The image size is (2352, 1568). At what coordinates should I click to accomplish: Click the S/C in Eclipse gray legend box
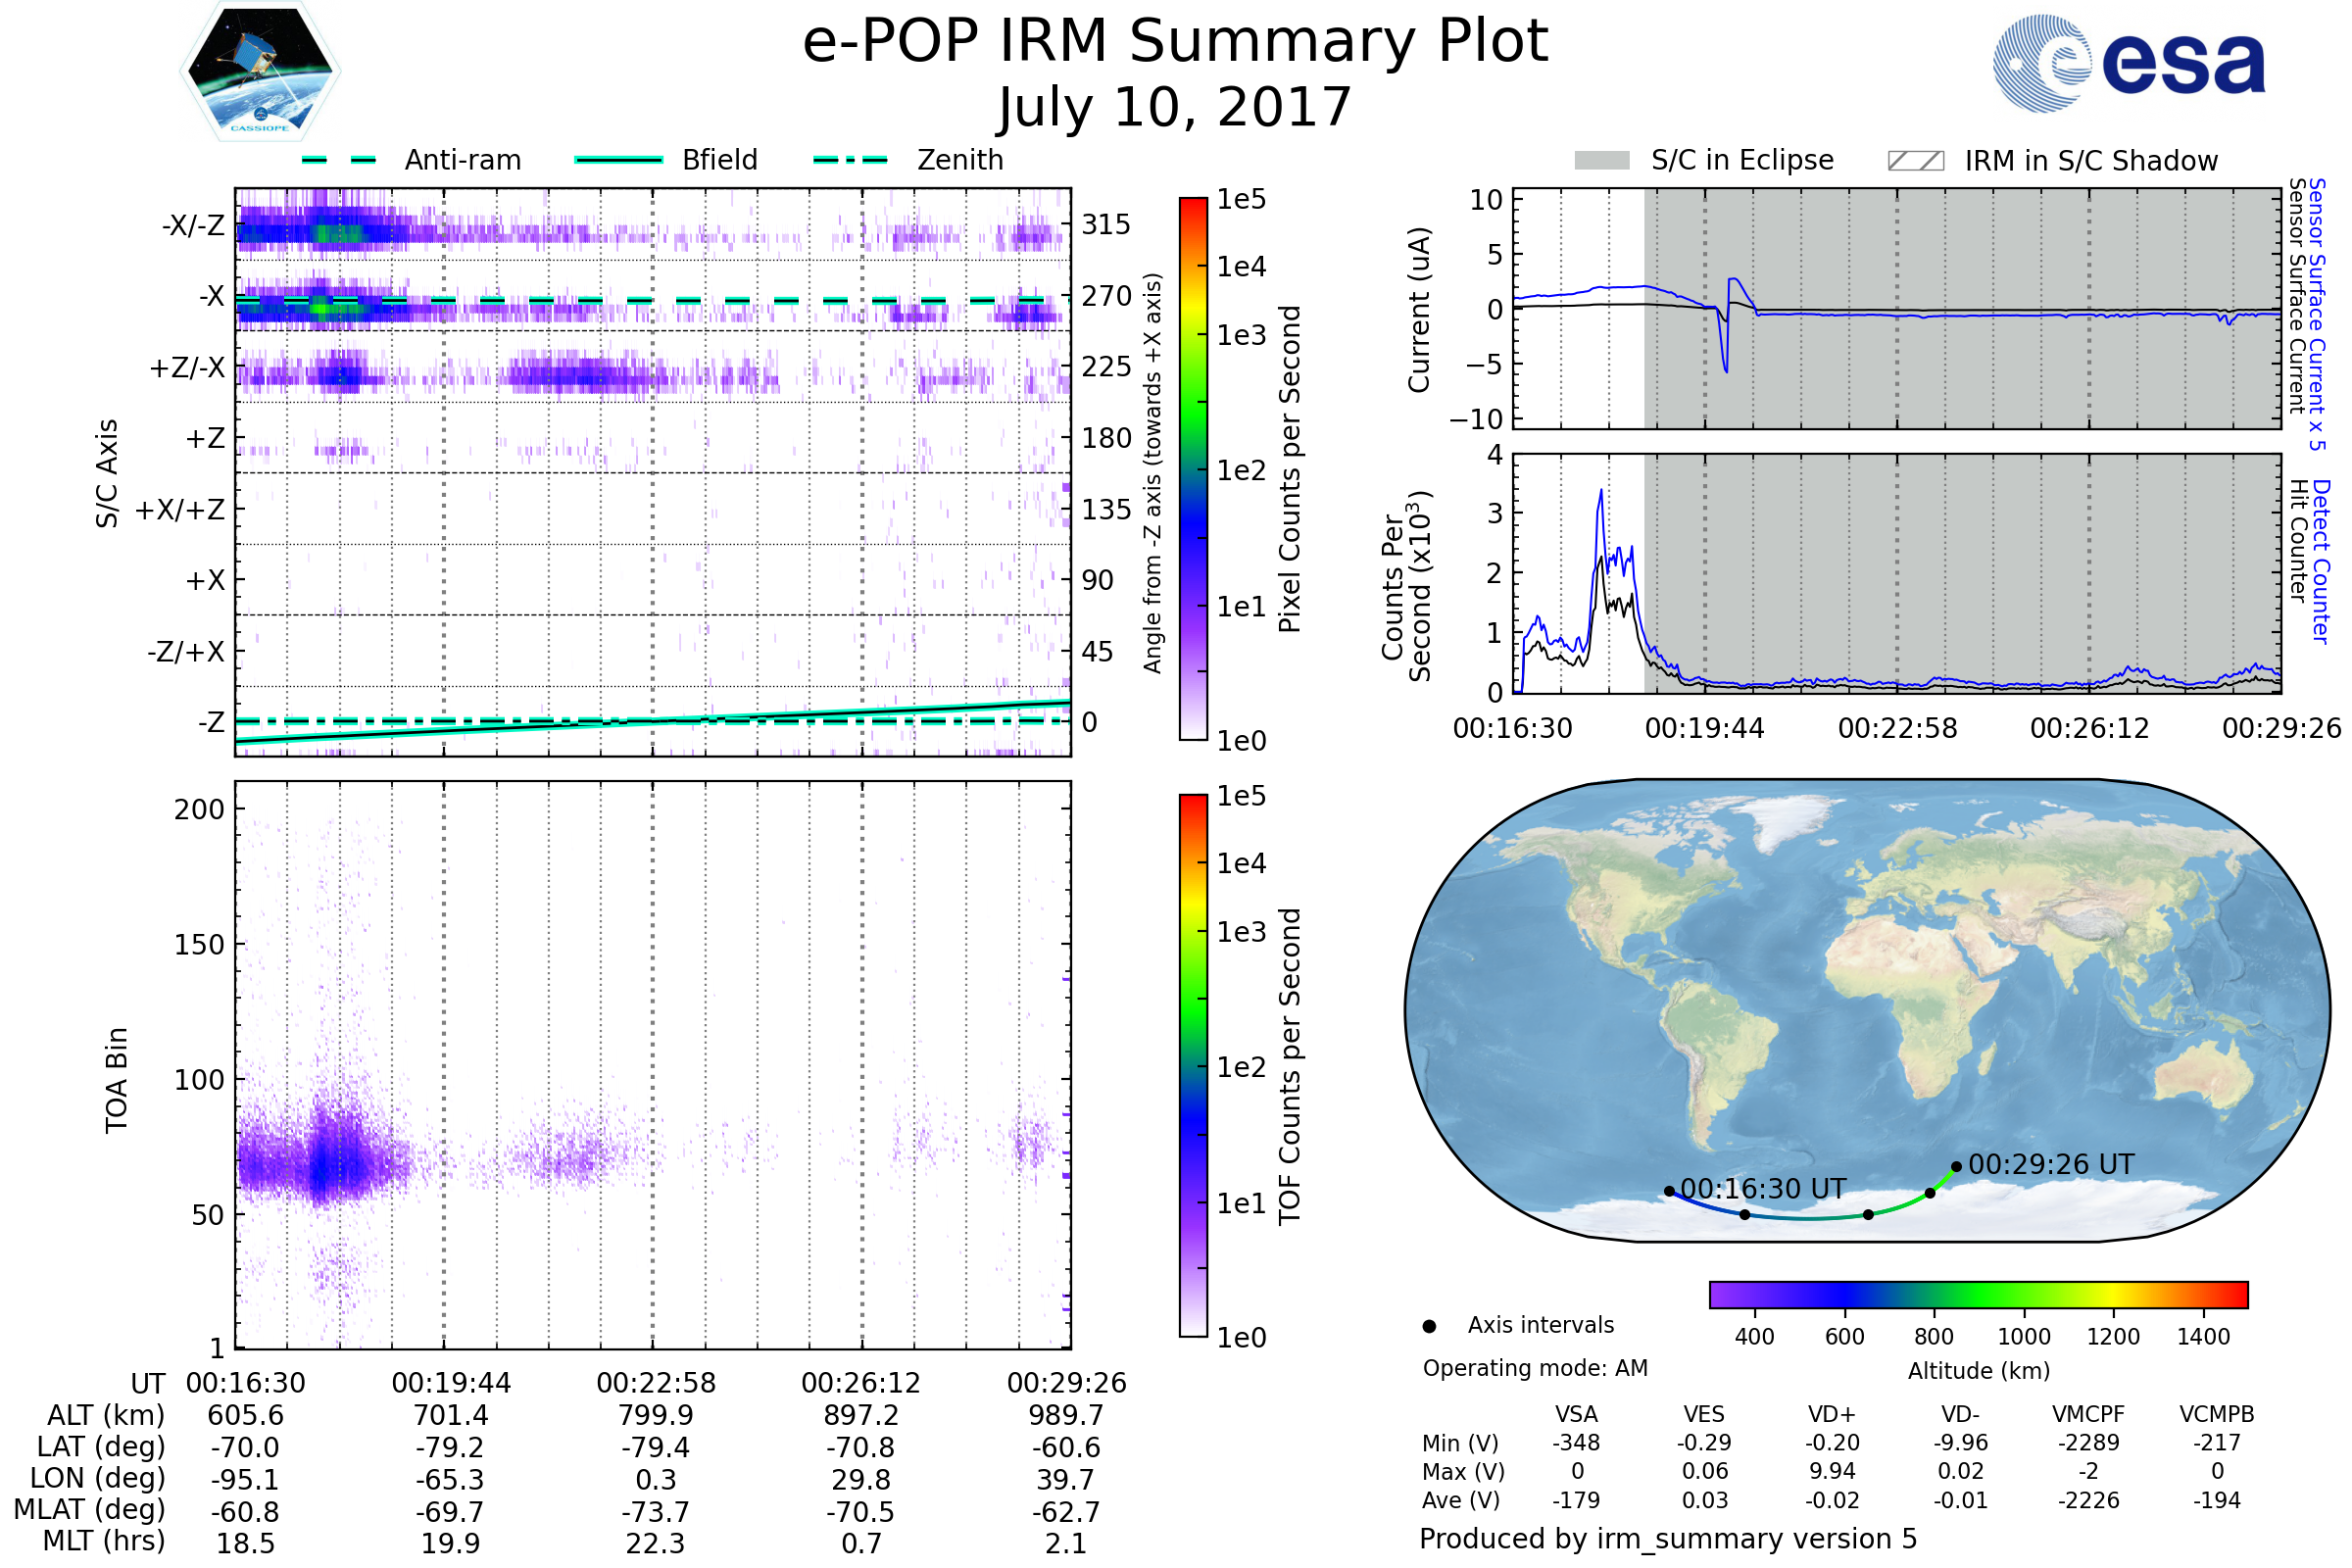tap(1601, 161)
